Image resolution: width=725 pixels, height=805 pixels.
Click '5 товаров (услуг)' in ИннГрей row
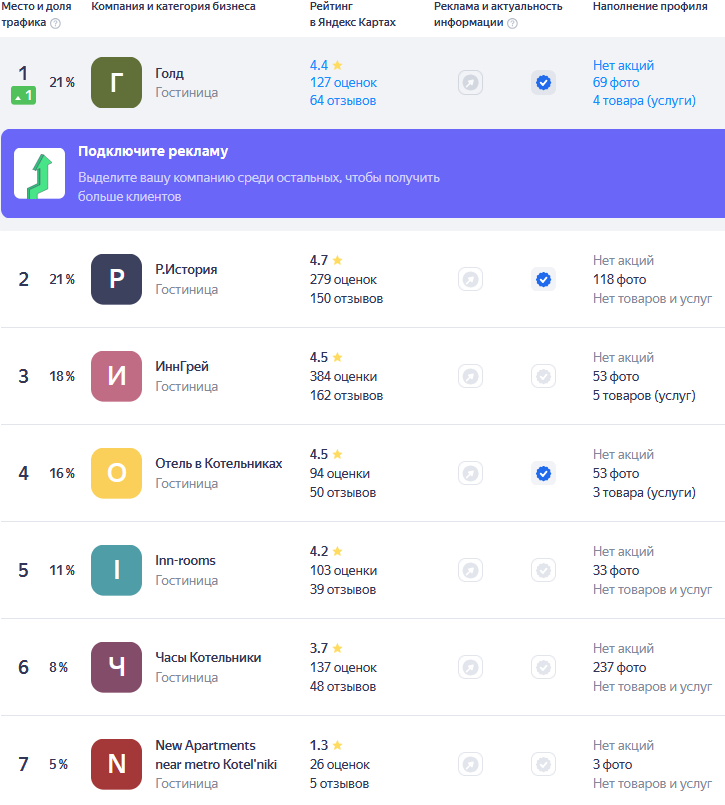644,396
